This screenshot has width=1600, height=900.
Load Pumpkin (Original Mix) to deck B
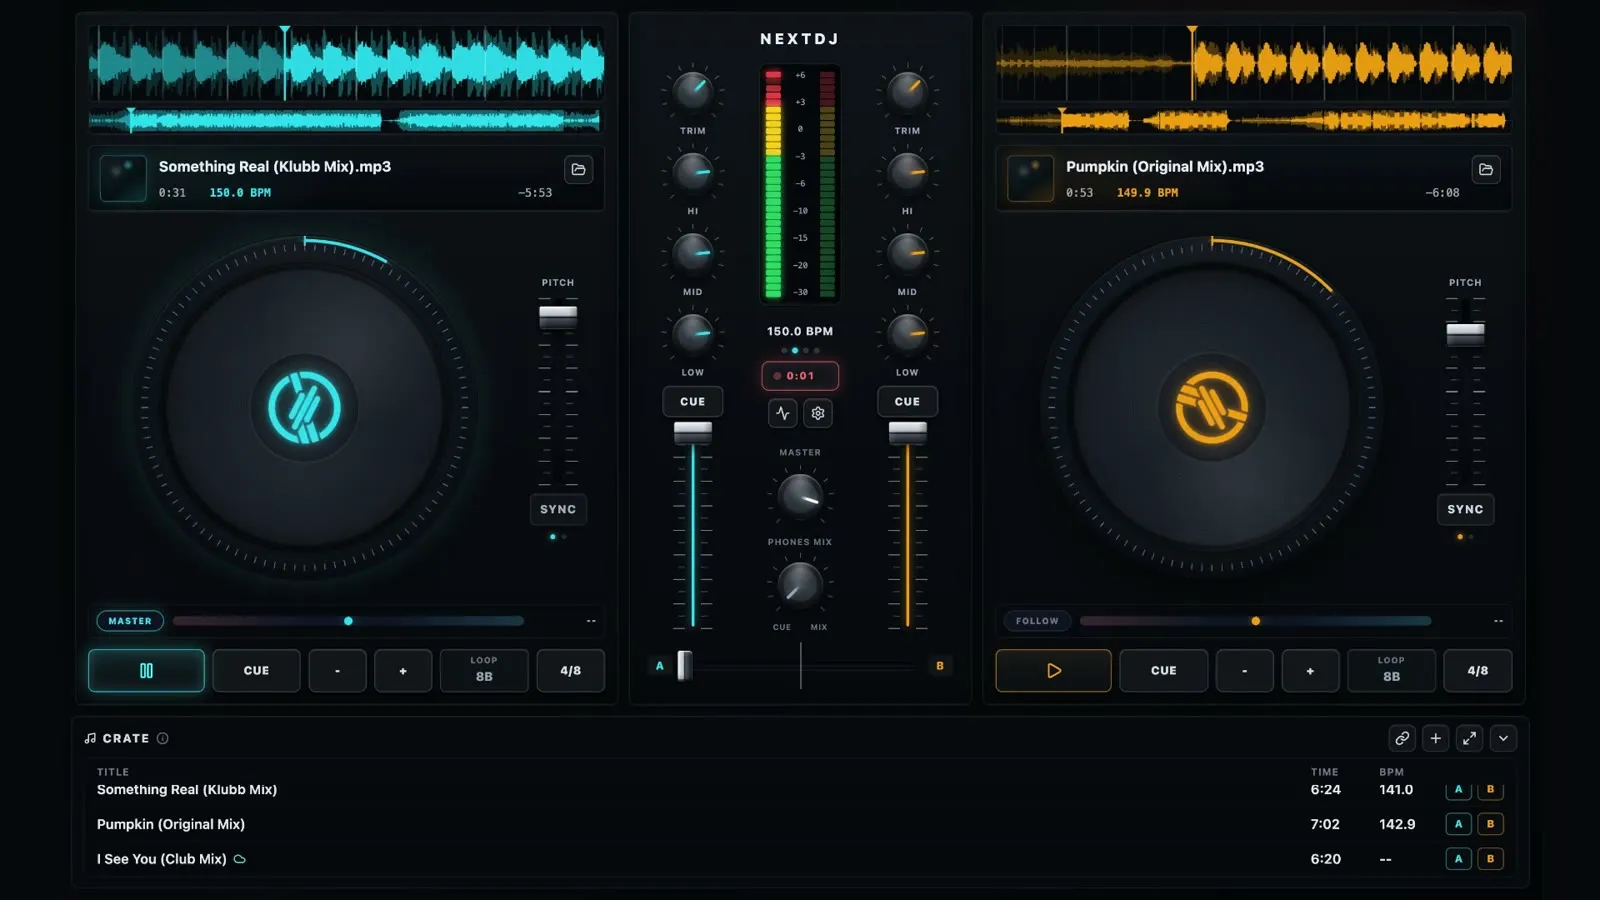click(1490, 824)
